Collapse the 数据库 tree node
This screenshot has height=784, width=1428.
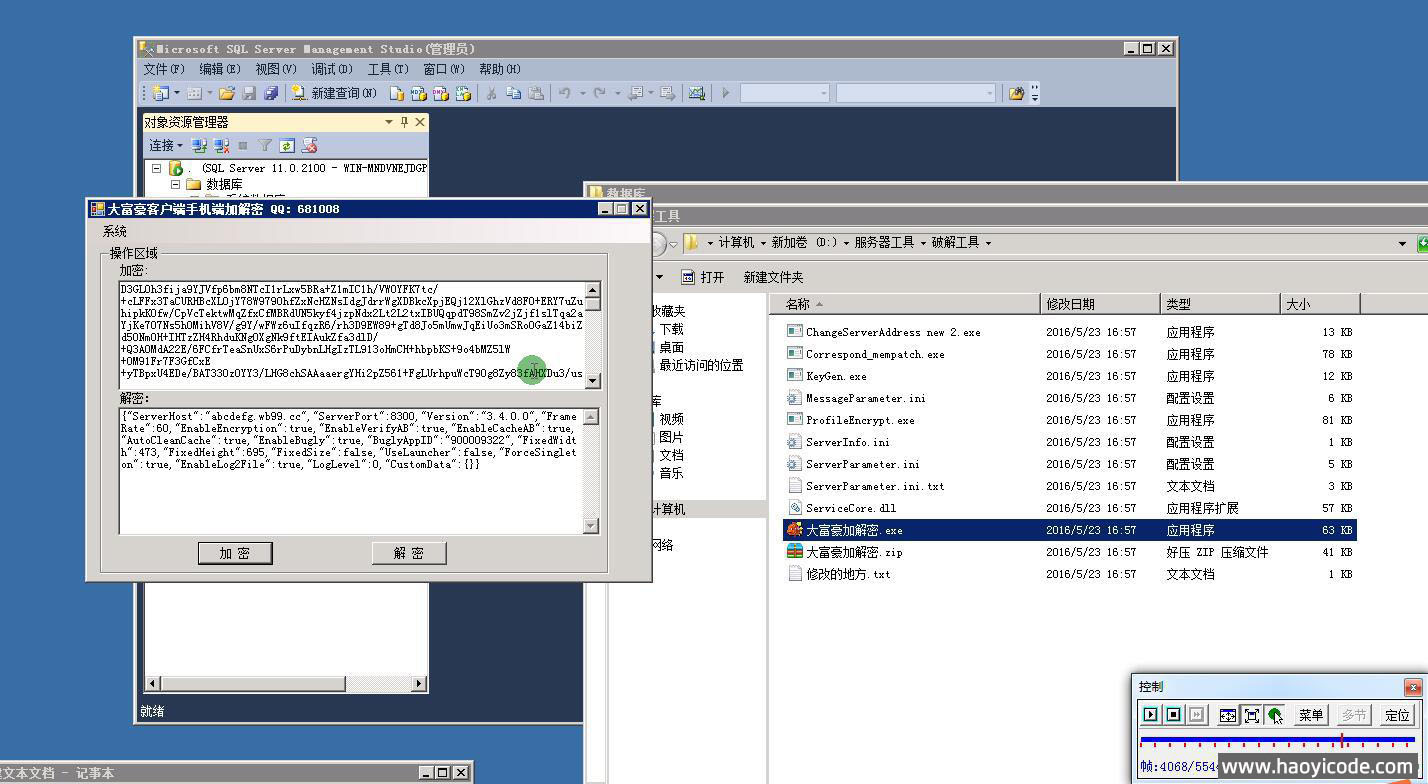[x=175, y=185]
